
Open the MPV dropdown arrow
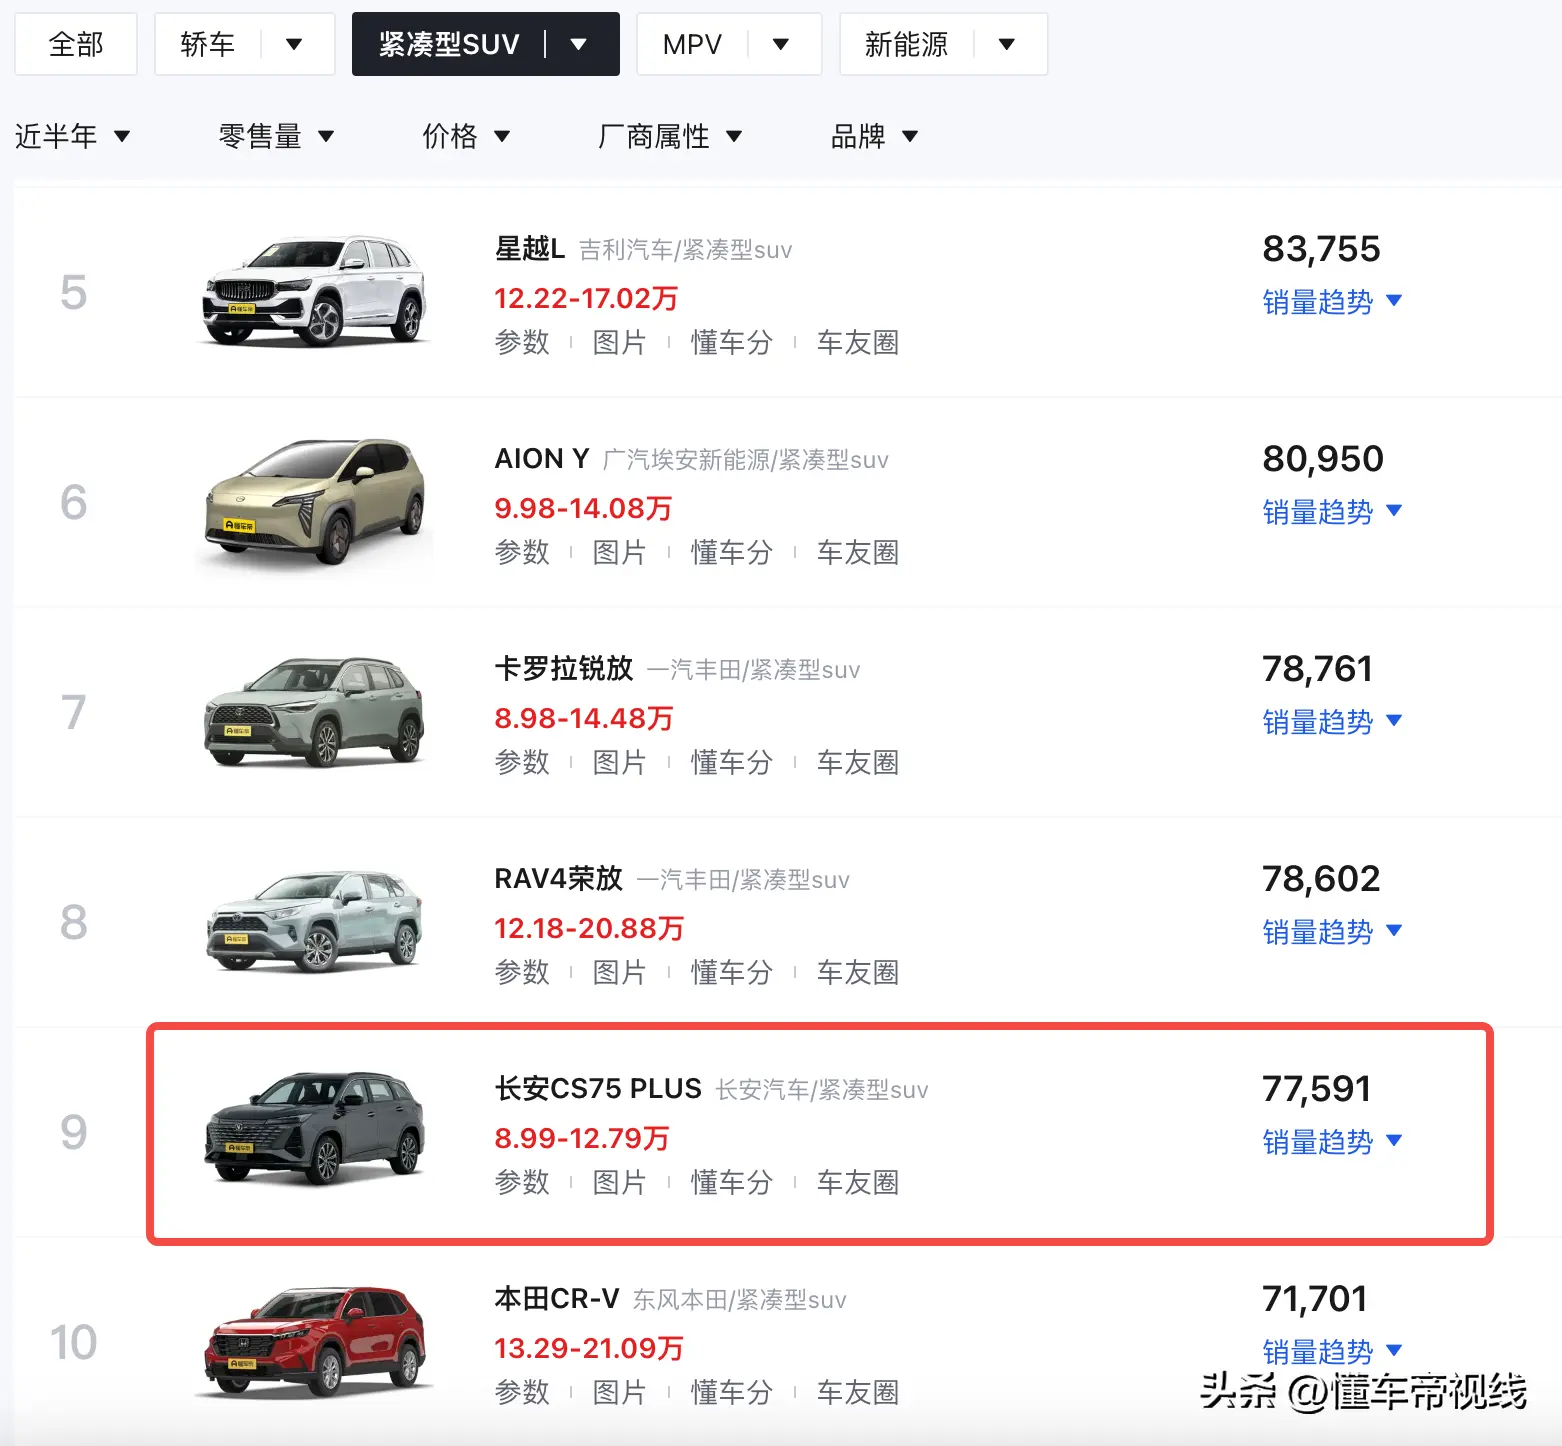[x=782, y=44]
